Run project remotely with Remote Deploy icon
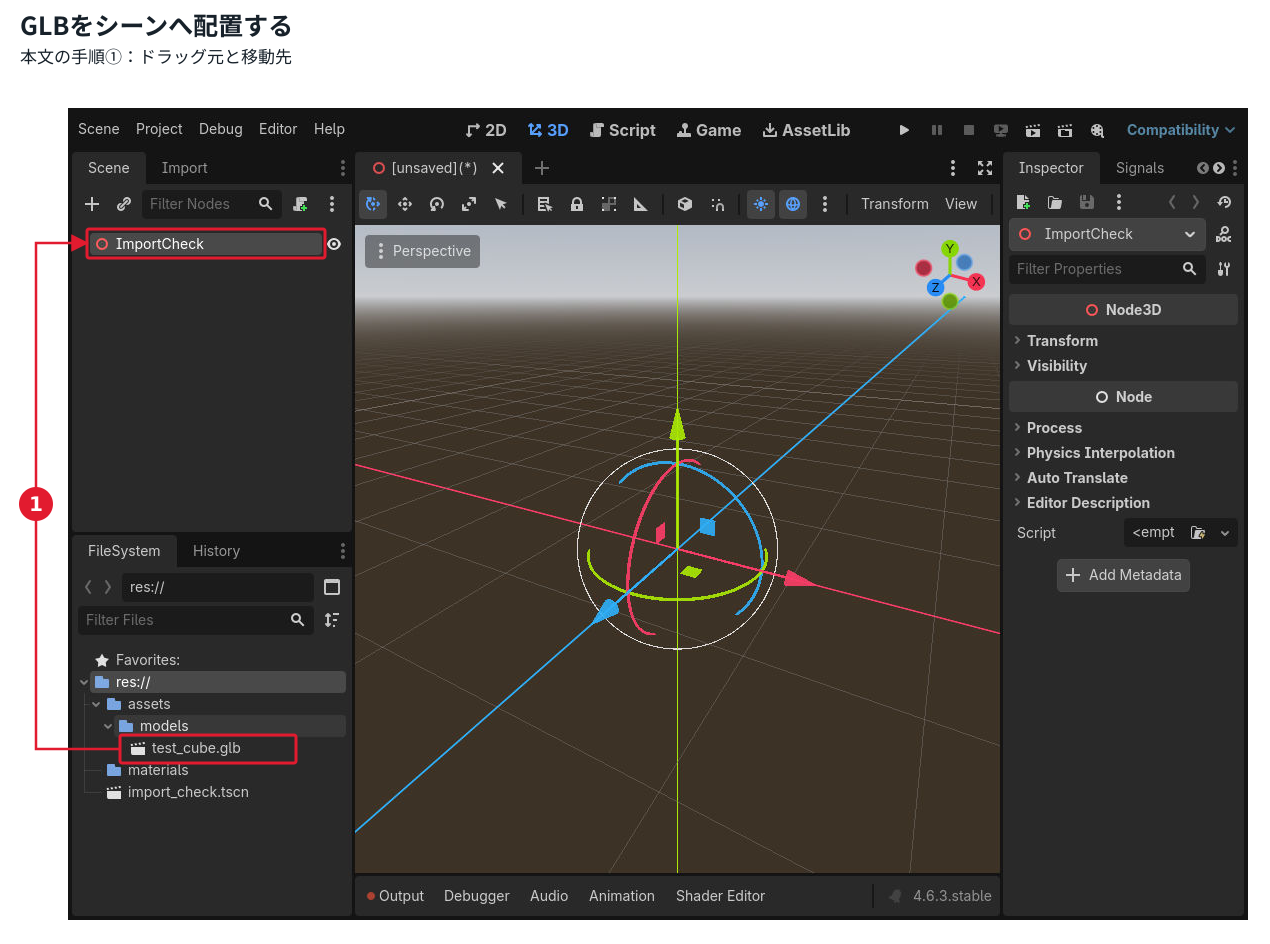The width and height of the screenshot is (1270, 944). click(x=1001, y=130)
